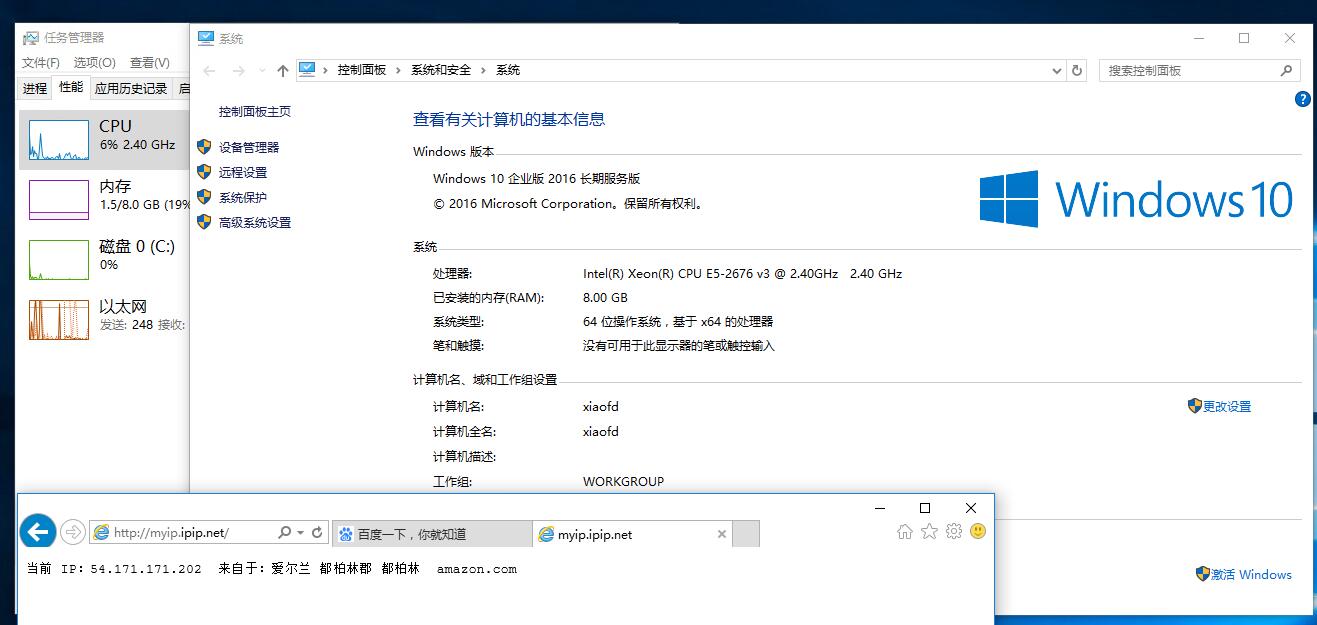
Task: Switch to the 百度一下 browser tab
Action: 430,534
